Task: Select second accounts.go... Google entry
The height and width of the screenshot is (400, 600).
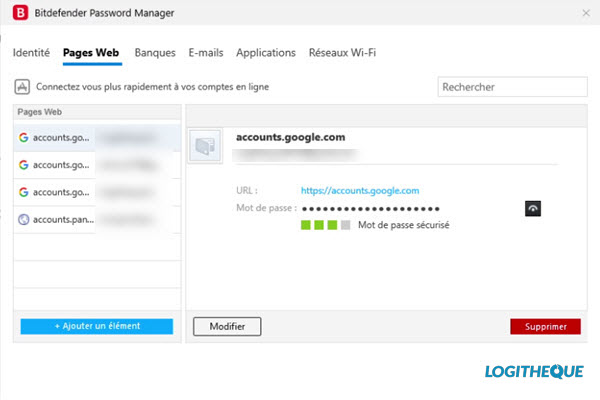Action: (x=97, y=165)
